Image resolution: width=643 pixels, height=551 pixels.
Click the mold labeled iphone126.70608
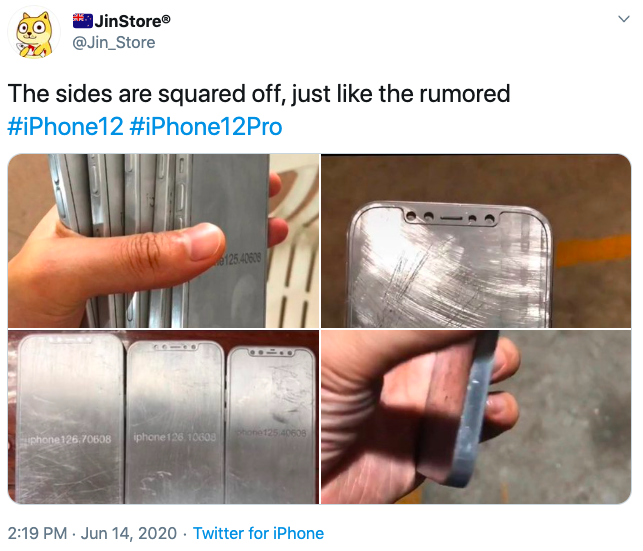(x=71, y=418)
